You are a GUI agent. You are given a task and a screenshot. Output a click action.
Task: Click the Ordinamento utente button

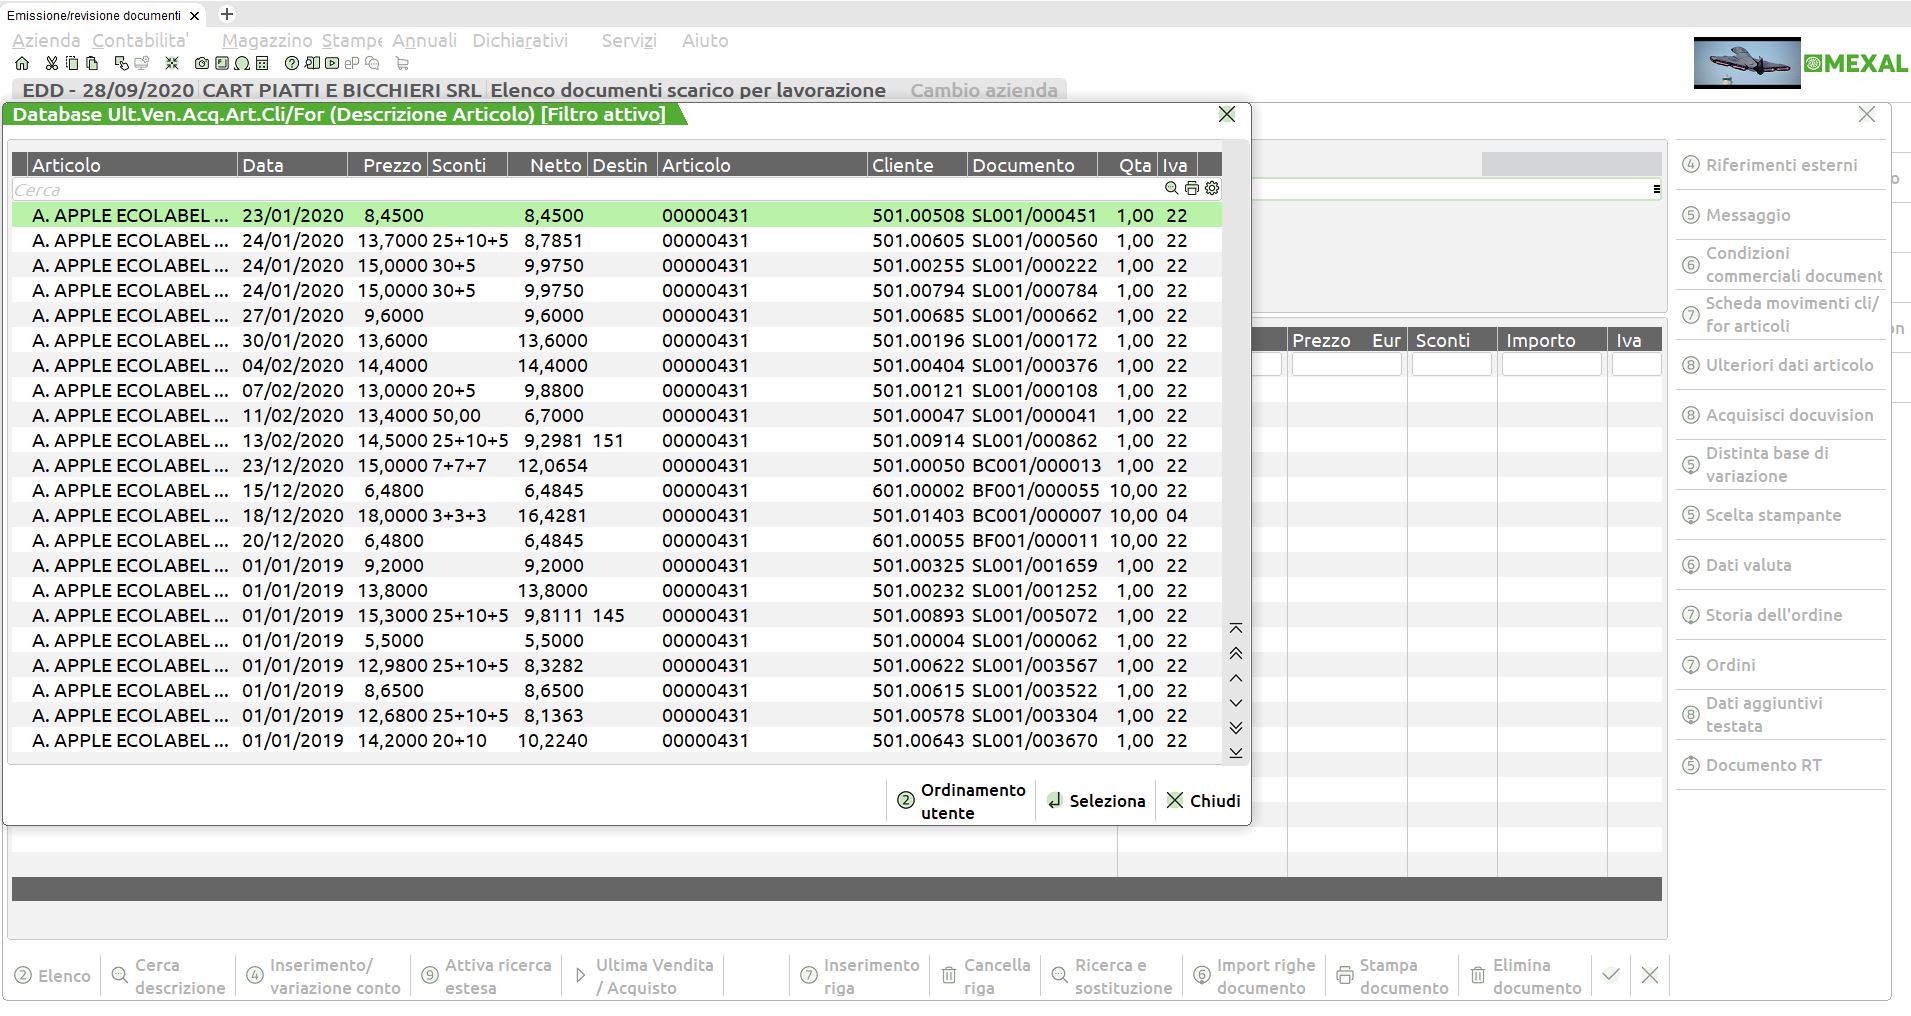961,801
